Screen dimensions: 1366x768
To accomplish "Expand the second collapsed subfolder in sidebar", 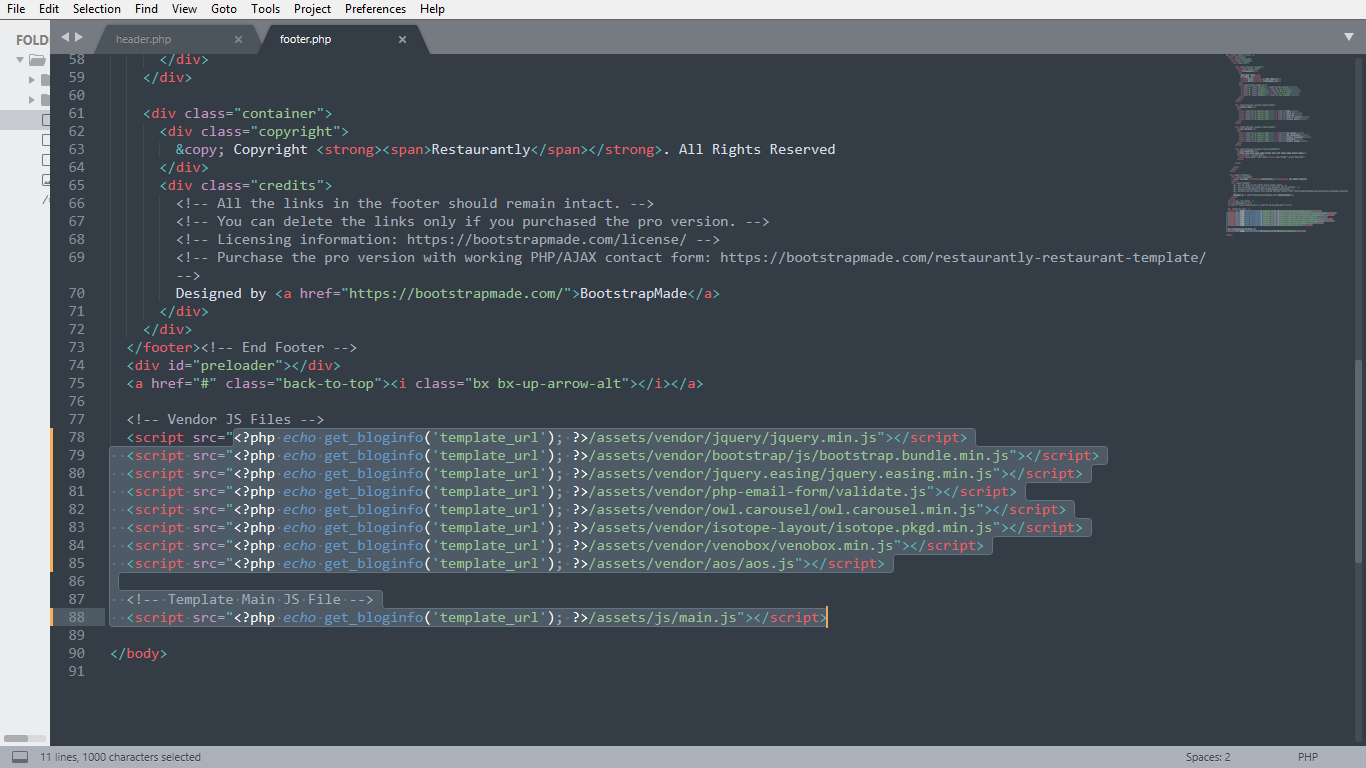I will click(32, 100).
